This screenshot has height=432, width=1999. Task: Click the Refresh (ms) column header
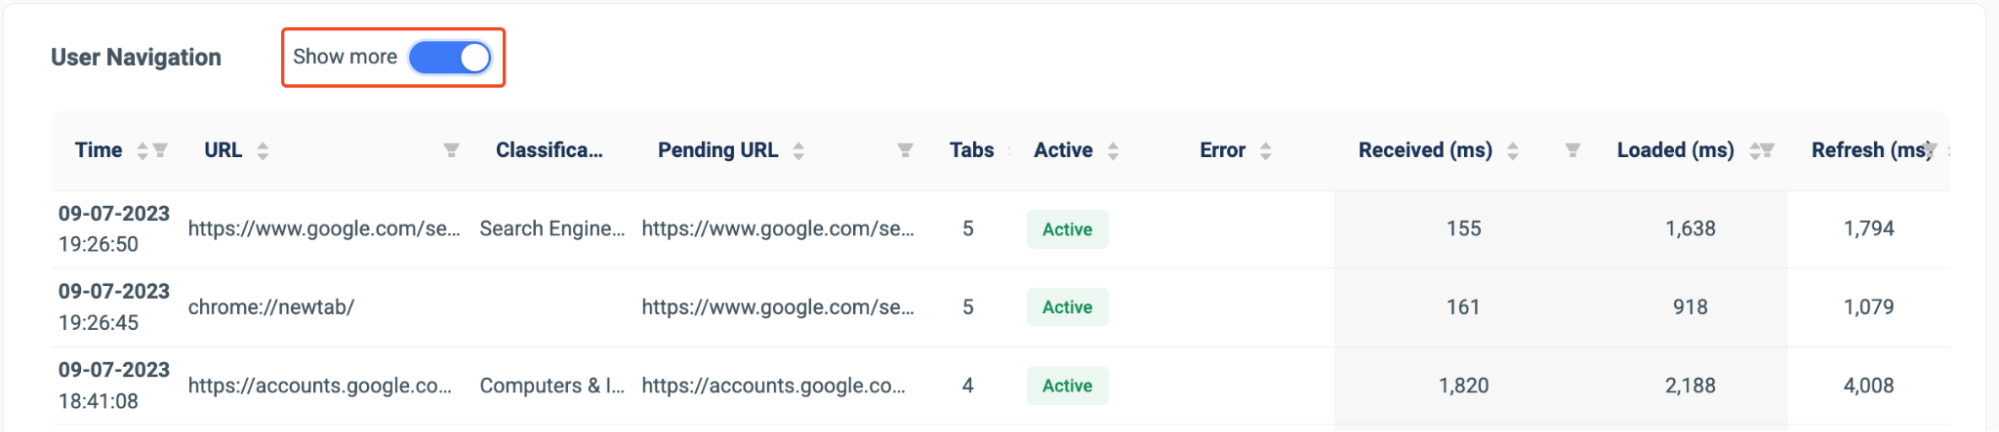tap(1871, 150)
